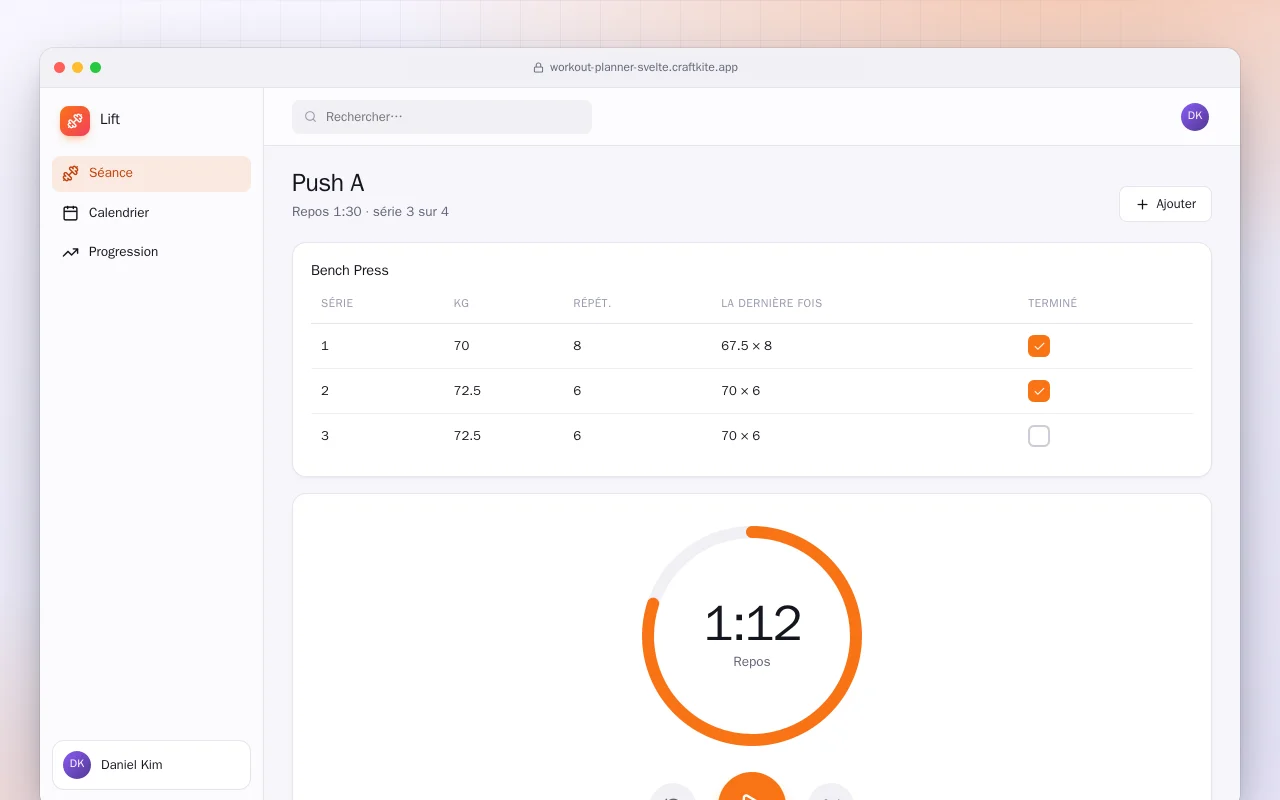This screenshot has width=1280, height=800.
Task: Select the "72.5" kg value in series 3
Action: (467, 436)
